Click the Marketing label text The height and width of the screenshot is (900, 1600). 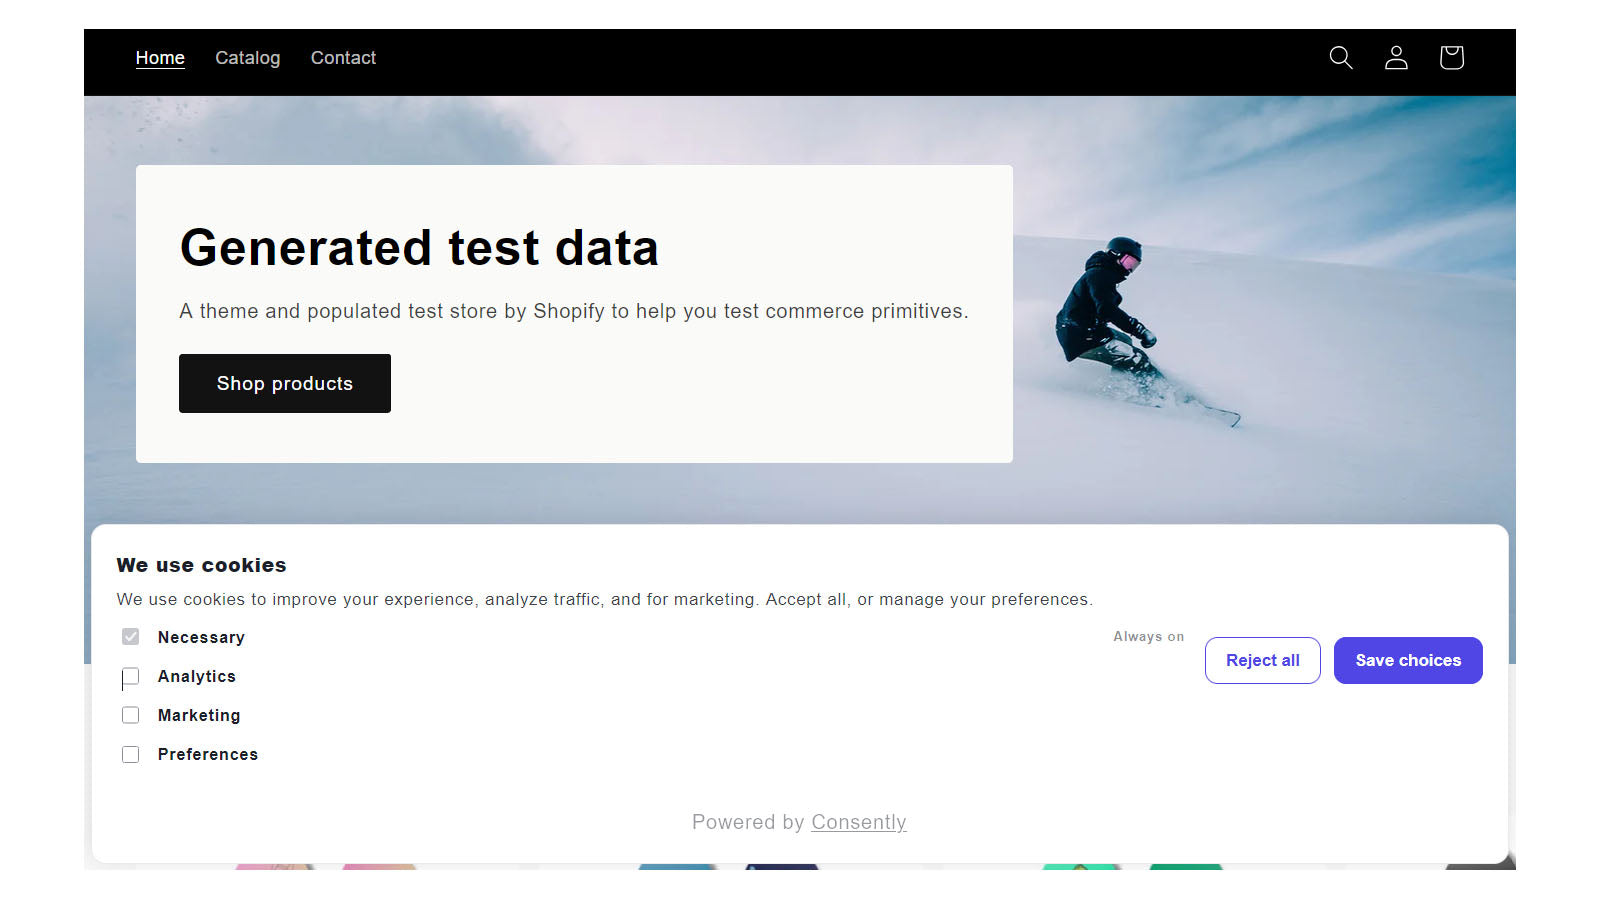[x=199, y=715]
